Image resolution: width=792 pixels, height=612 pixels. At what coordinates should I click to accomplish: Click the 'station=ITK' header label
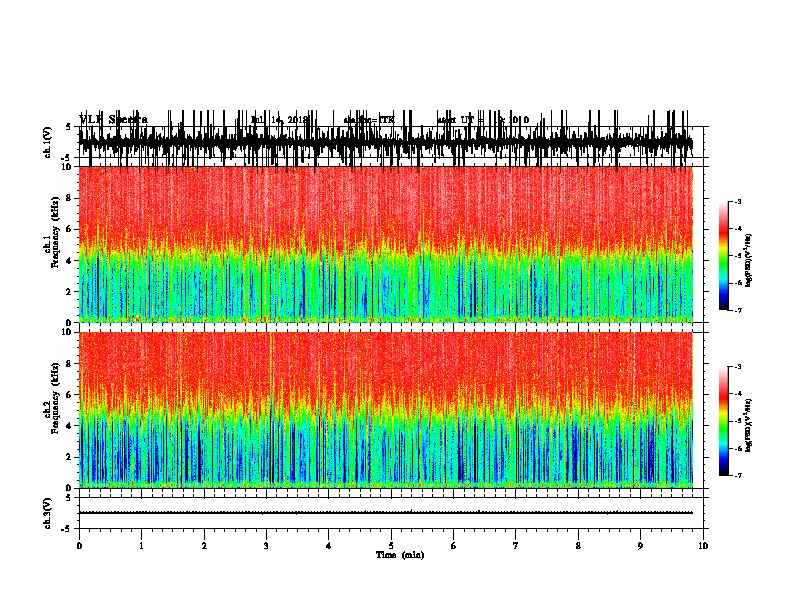pyautogui.click(x=369, y=120)
